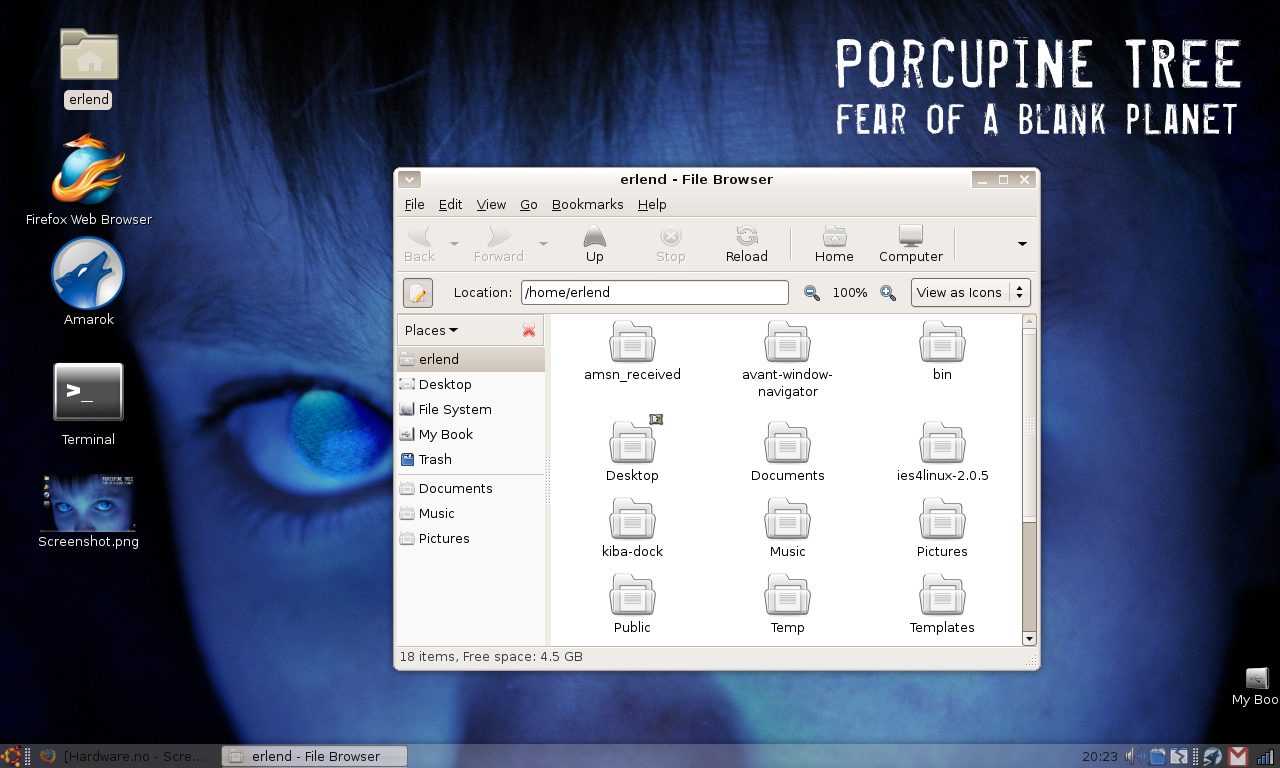Click the Stop toolbar button
Image resolution: width=1280 pixels, height=768 pixels.
click(671, 243)
